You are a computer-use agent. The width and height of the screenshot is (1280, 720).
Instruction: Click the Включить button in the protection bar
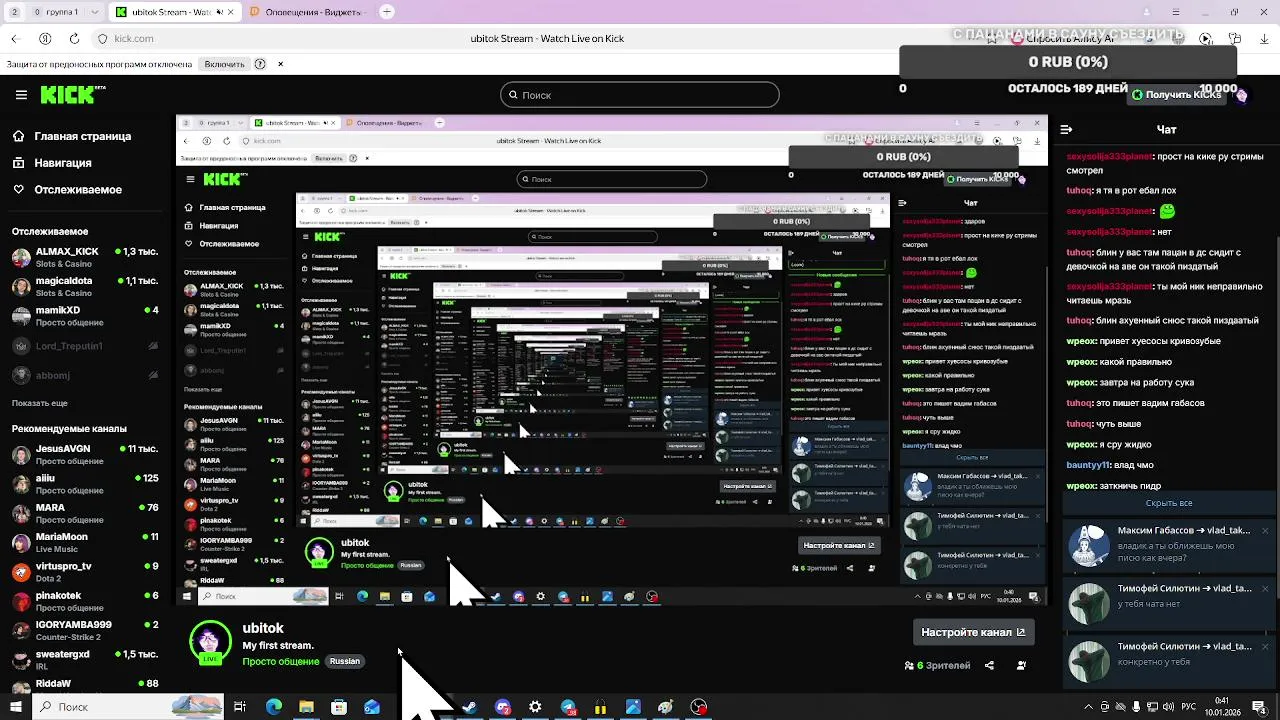224,64
